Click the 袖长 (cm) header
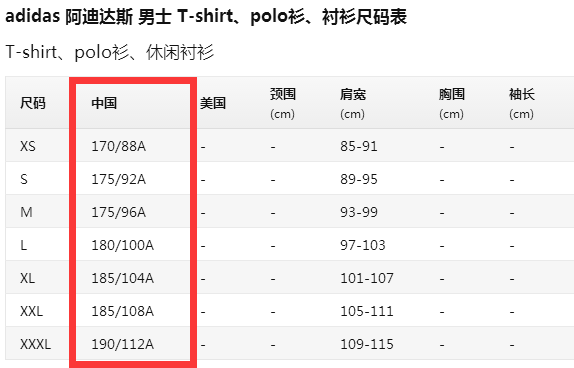The width and height of the screenshot is (574, 368). (522, 104)
